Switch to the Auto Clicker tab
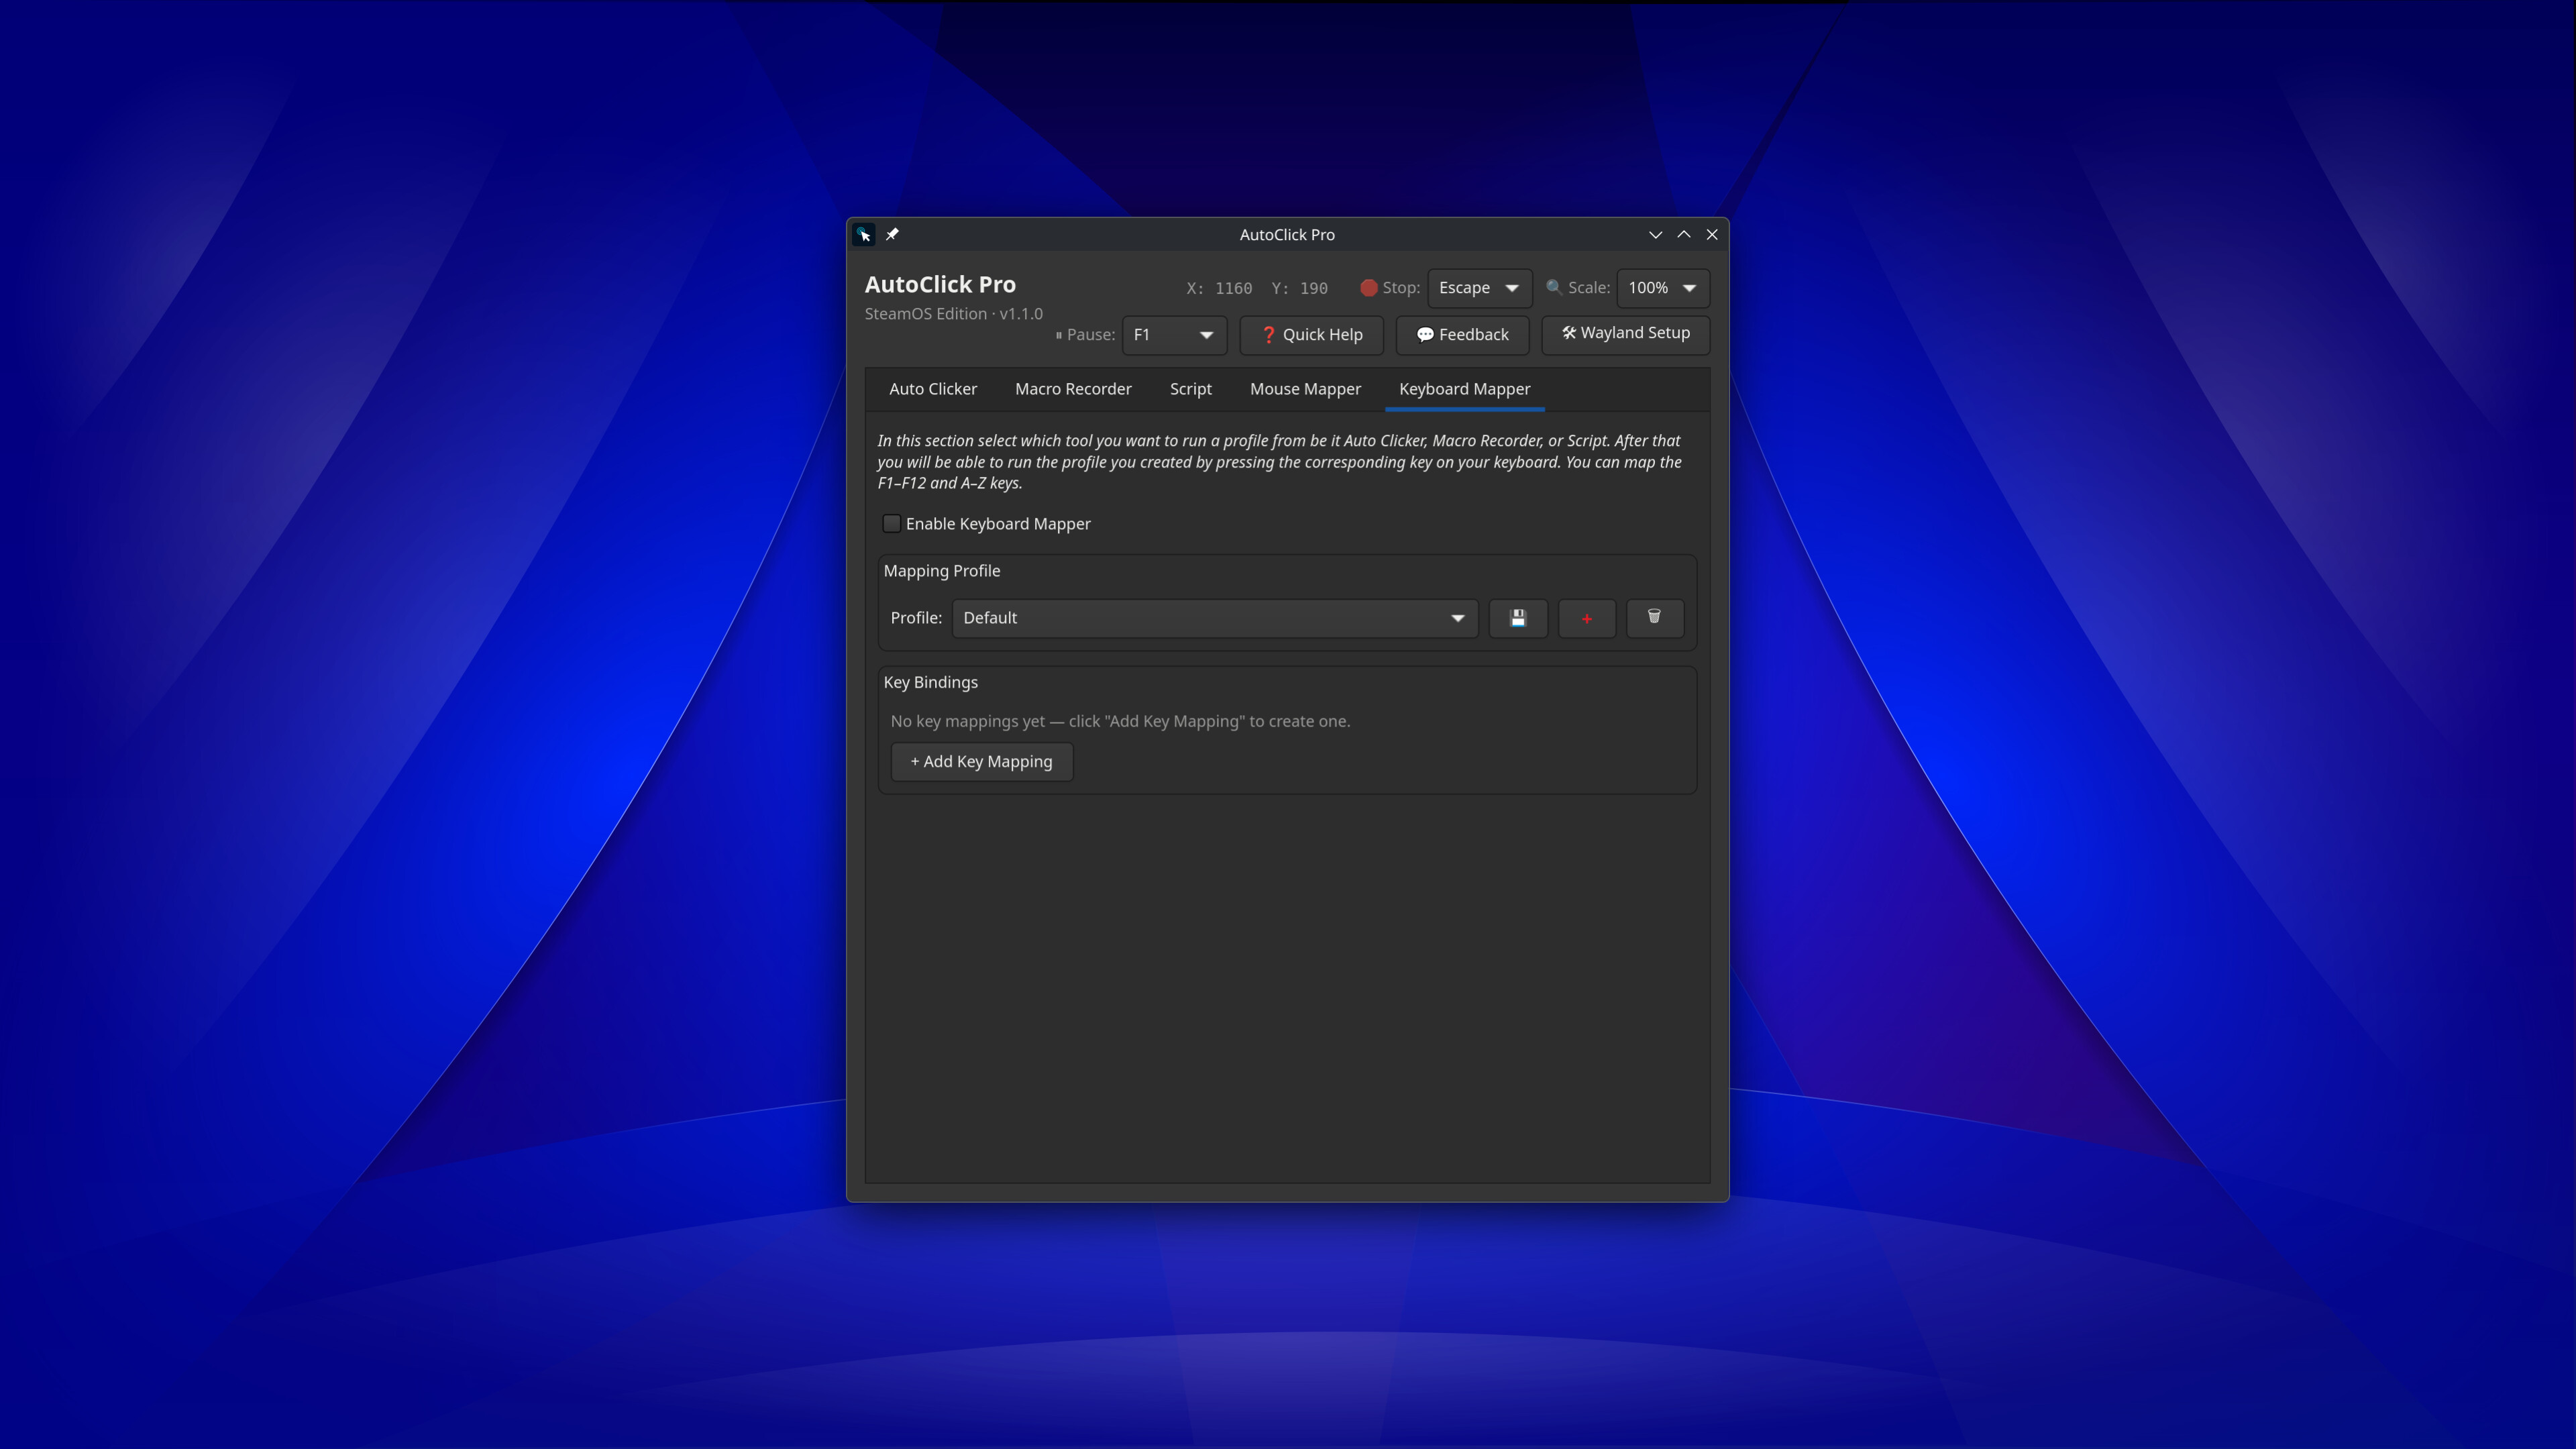 tap(933, 389)
